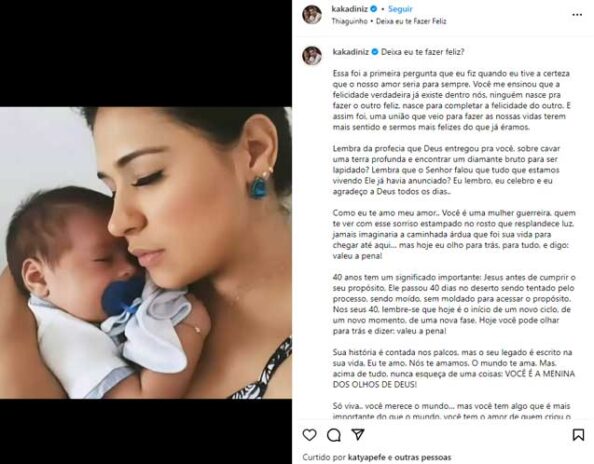This screenshot has height=464, width=594.
Task: Click the verified badge in the header
Action: [374, 9]
